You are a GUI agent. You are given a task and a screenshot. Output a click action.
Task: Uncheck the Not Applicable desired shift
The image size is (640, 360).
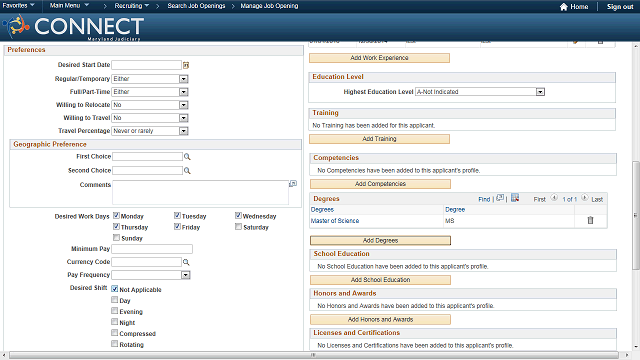click(x=115, y=289)
